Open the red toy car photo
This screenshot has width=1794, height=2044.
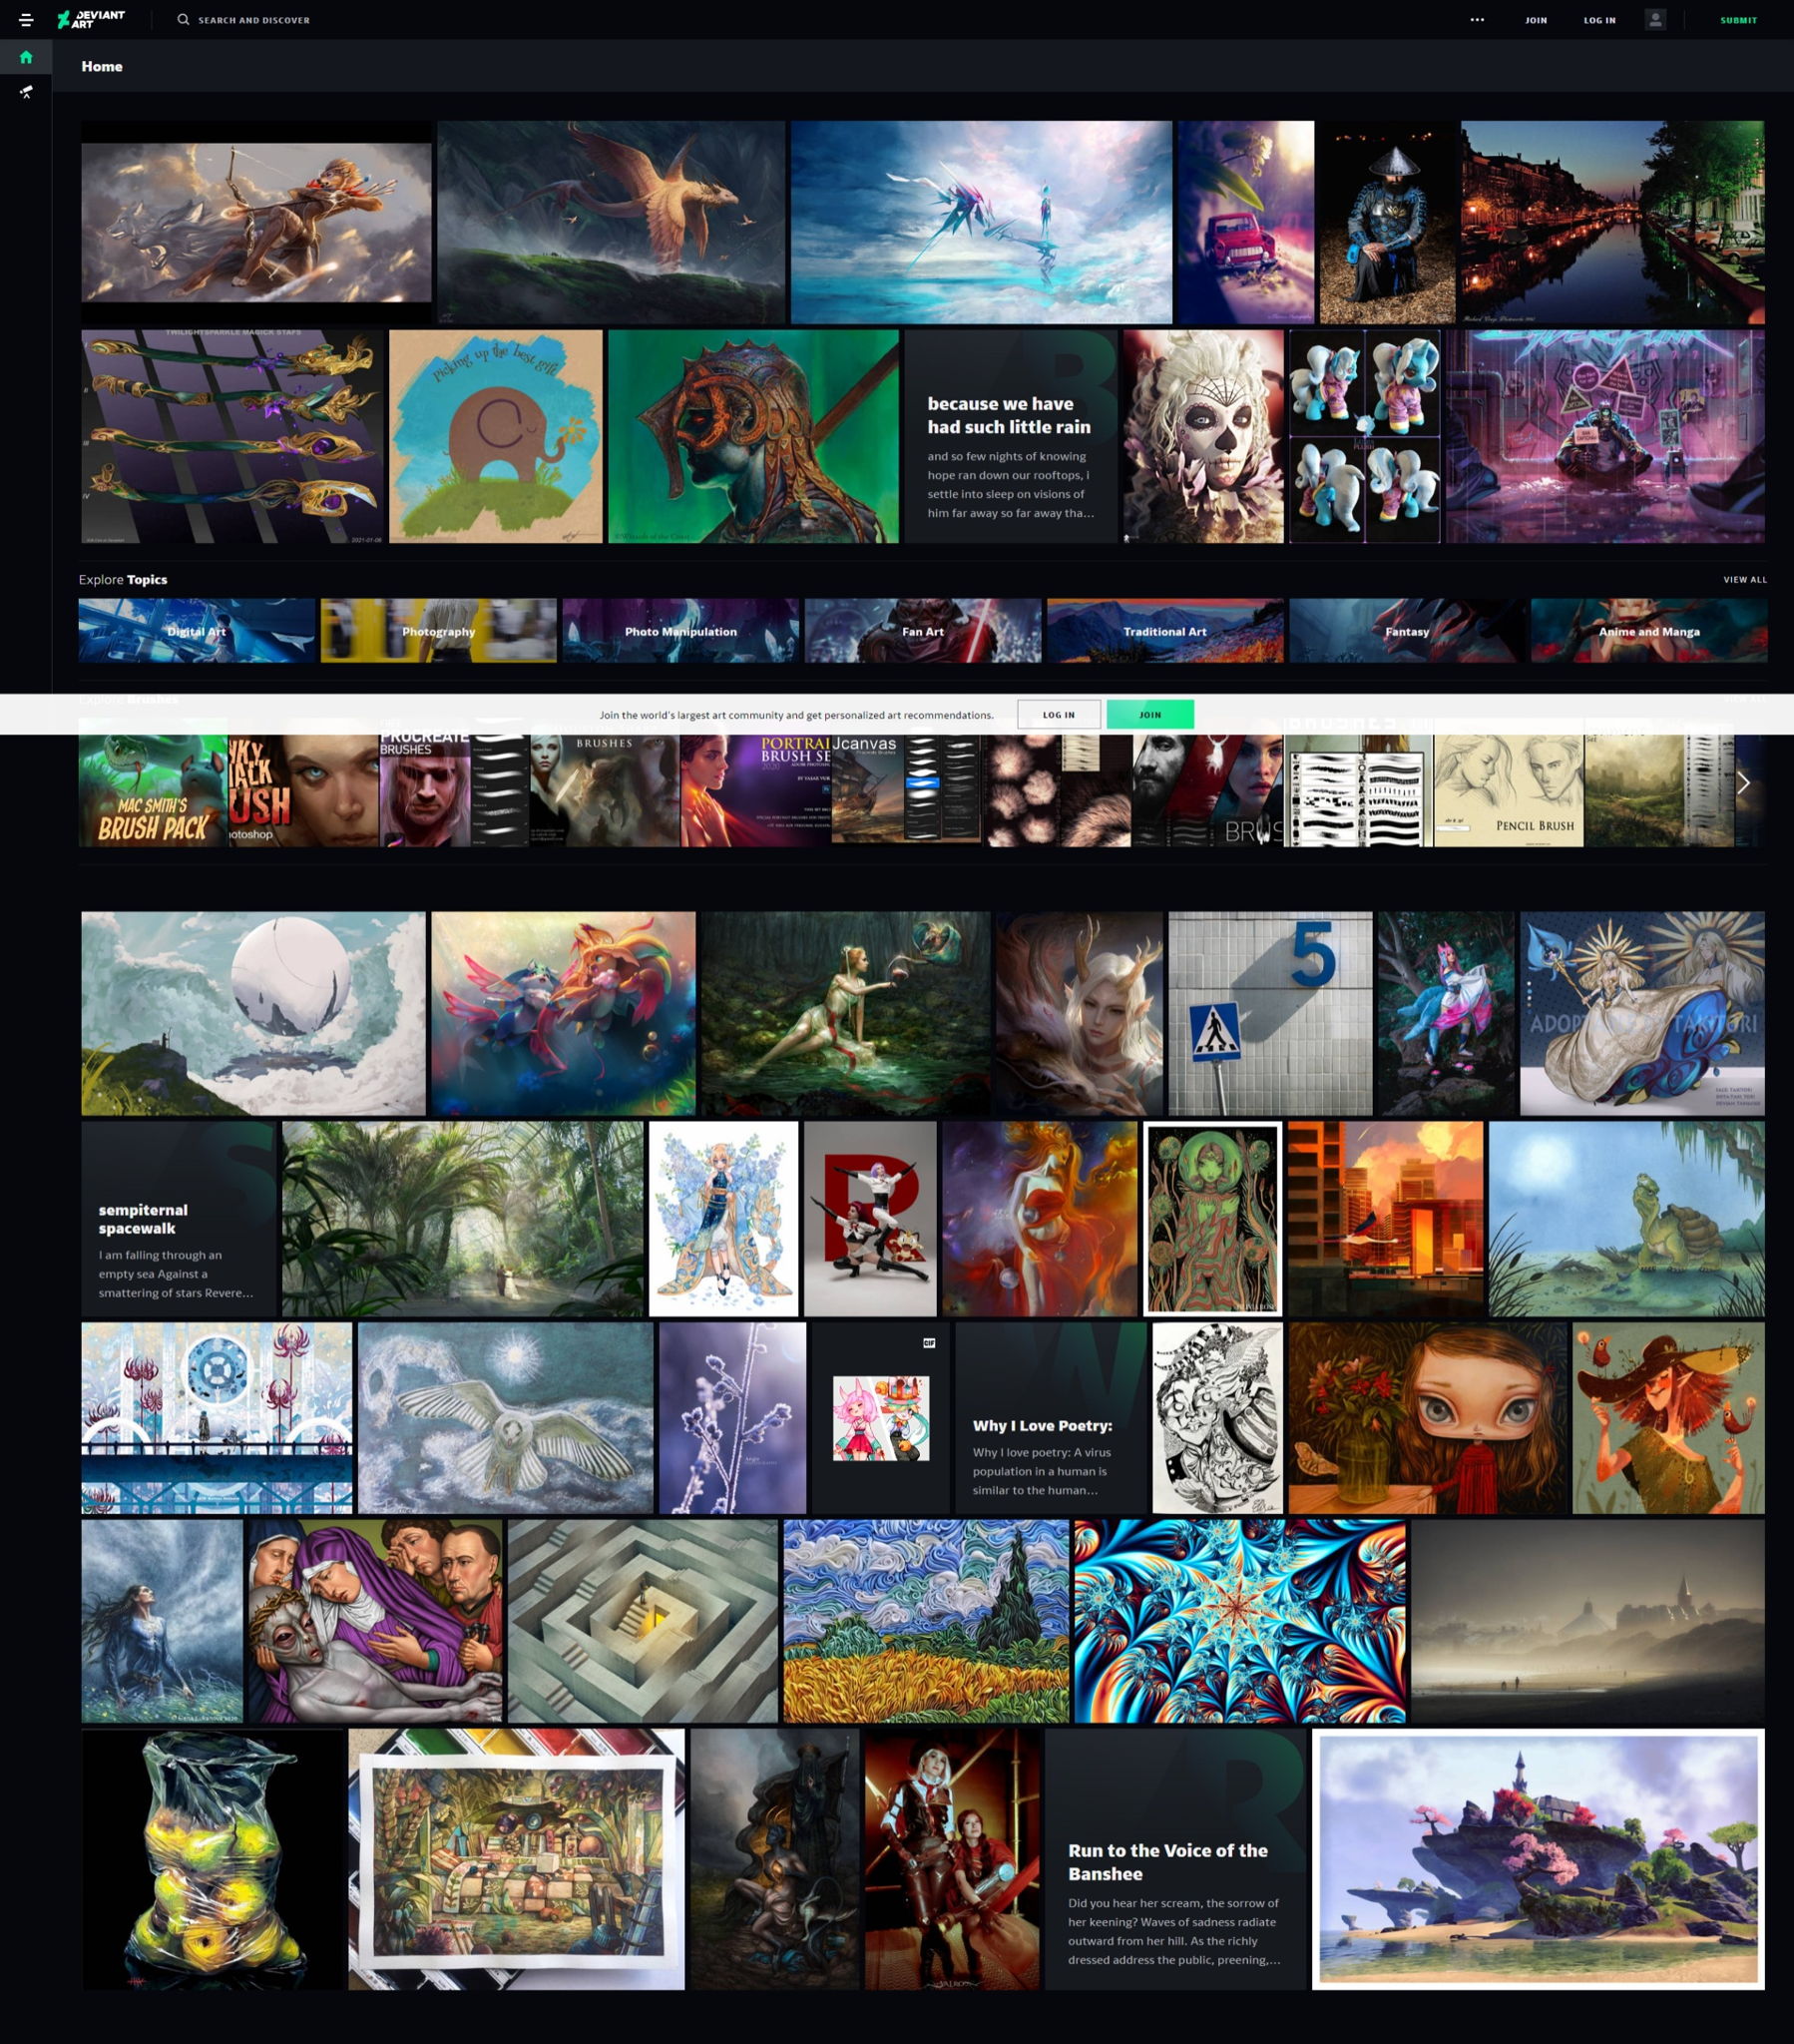point(1246,222)
